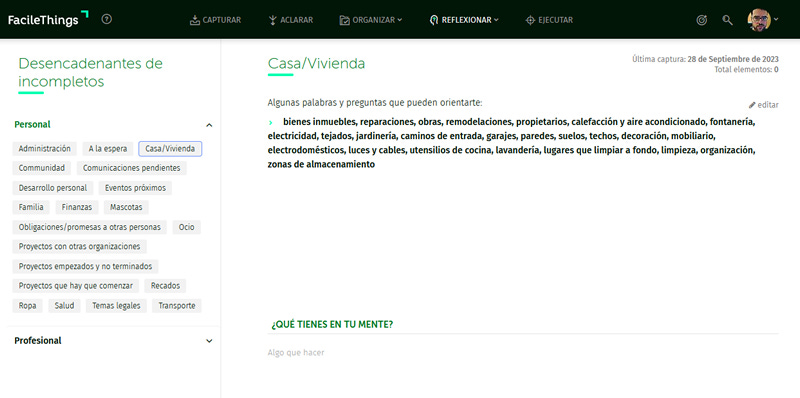Click '¿QUÉ TIENES EN TU MENTE?' heading
The image size is (800, 398).
click(x=332, y=325)
